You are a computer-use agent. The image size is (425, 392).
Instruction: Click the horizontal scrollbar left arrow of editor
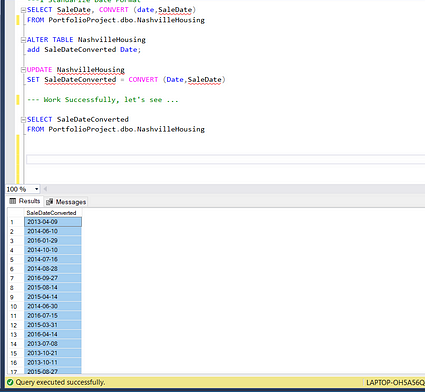tap(45, 189)
